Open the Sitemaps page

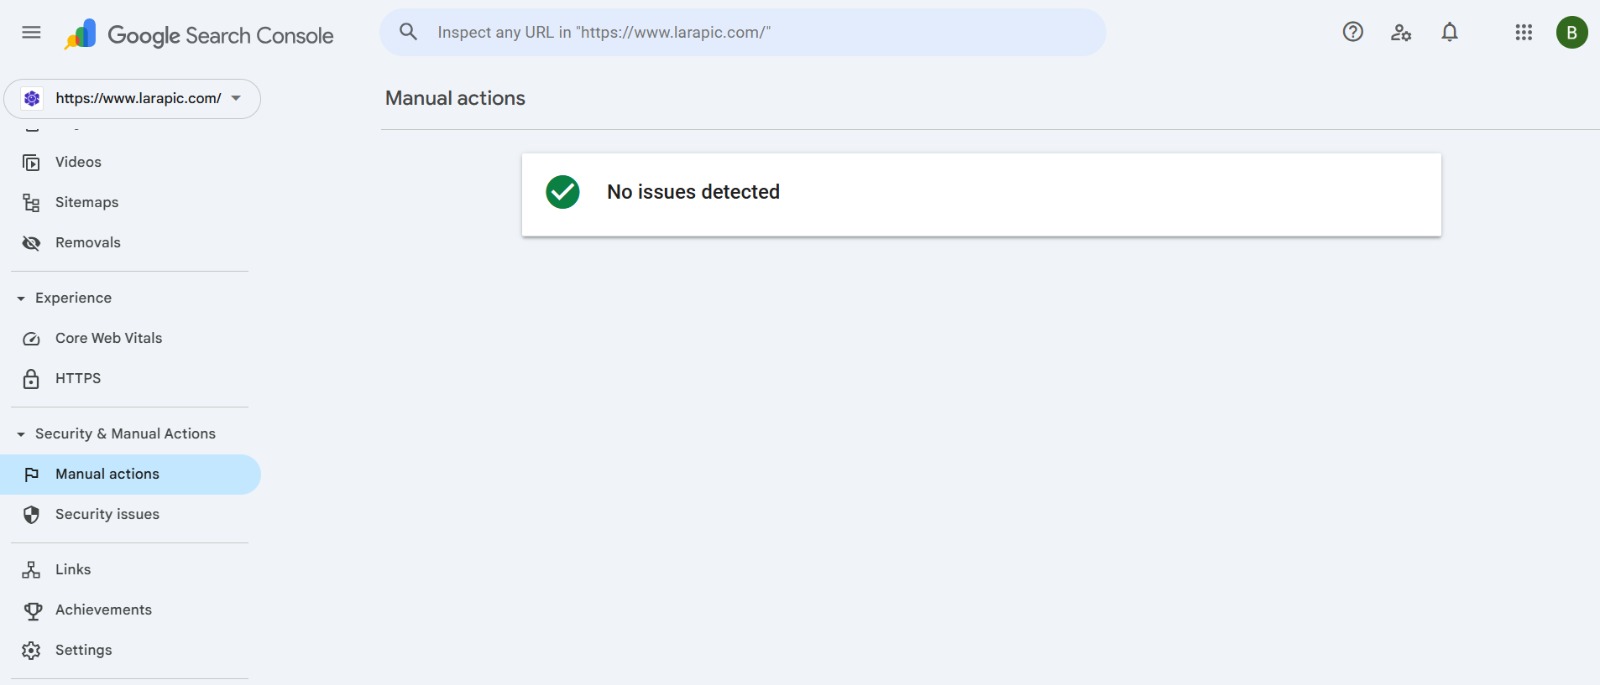[x=86, y=202]
